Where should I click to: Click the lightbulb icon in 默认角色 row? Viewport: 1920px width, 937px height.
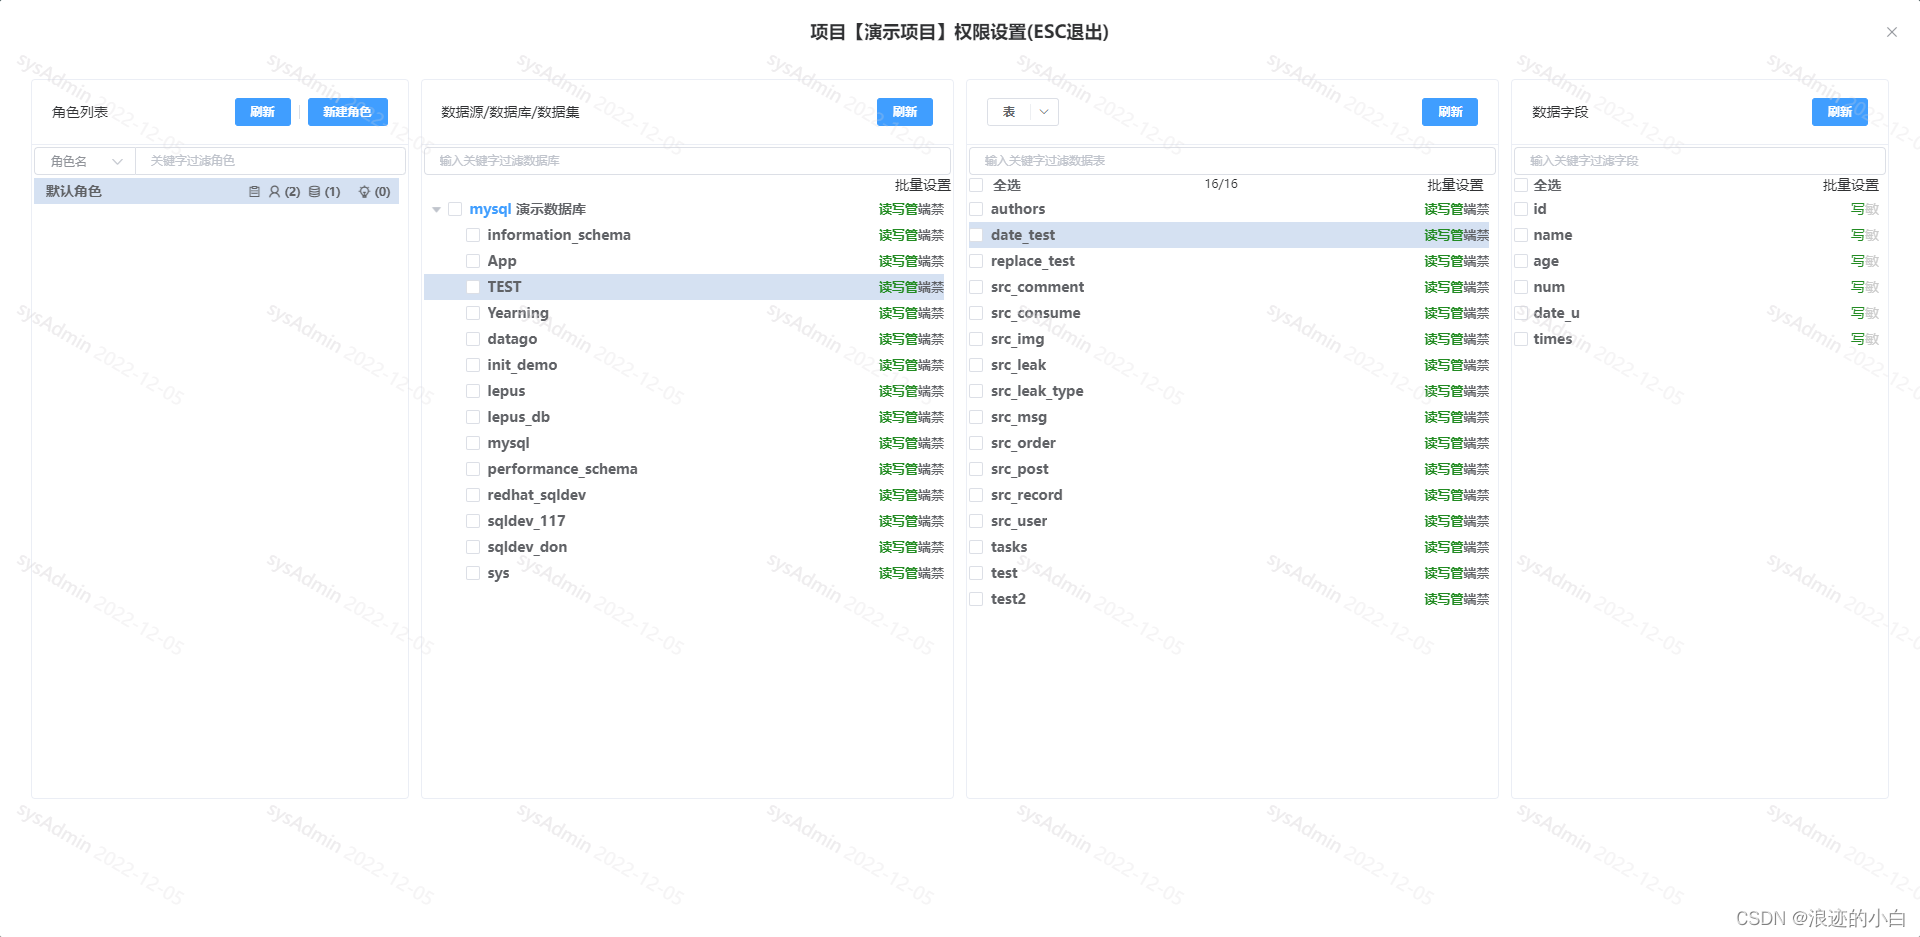tap(364, 192)
